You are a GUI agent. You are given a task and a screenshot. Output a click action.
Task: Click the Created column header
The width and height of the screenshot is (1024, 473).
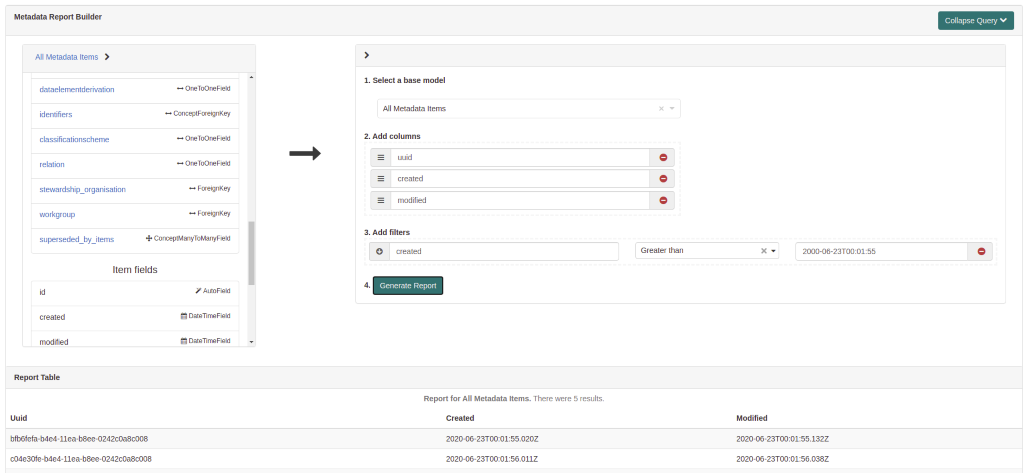click(460, 418)
